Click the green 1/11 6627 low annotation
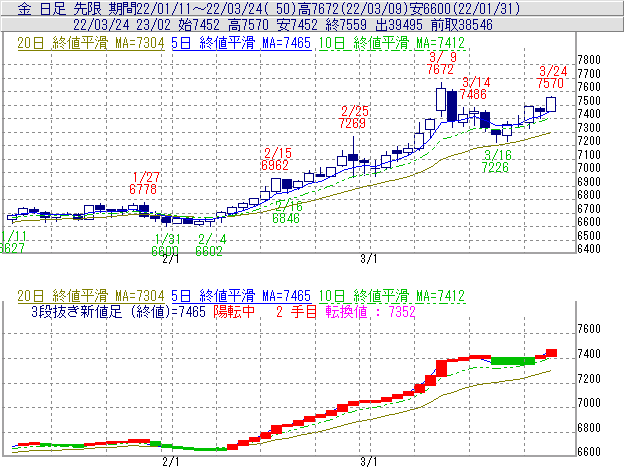This screenshot has height=475, width=624. tap(12, 242)
